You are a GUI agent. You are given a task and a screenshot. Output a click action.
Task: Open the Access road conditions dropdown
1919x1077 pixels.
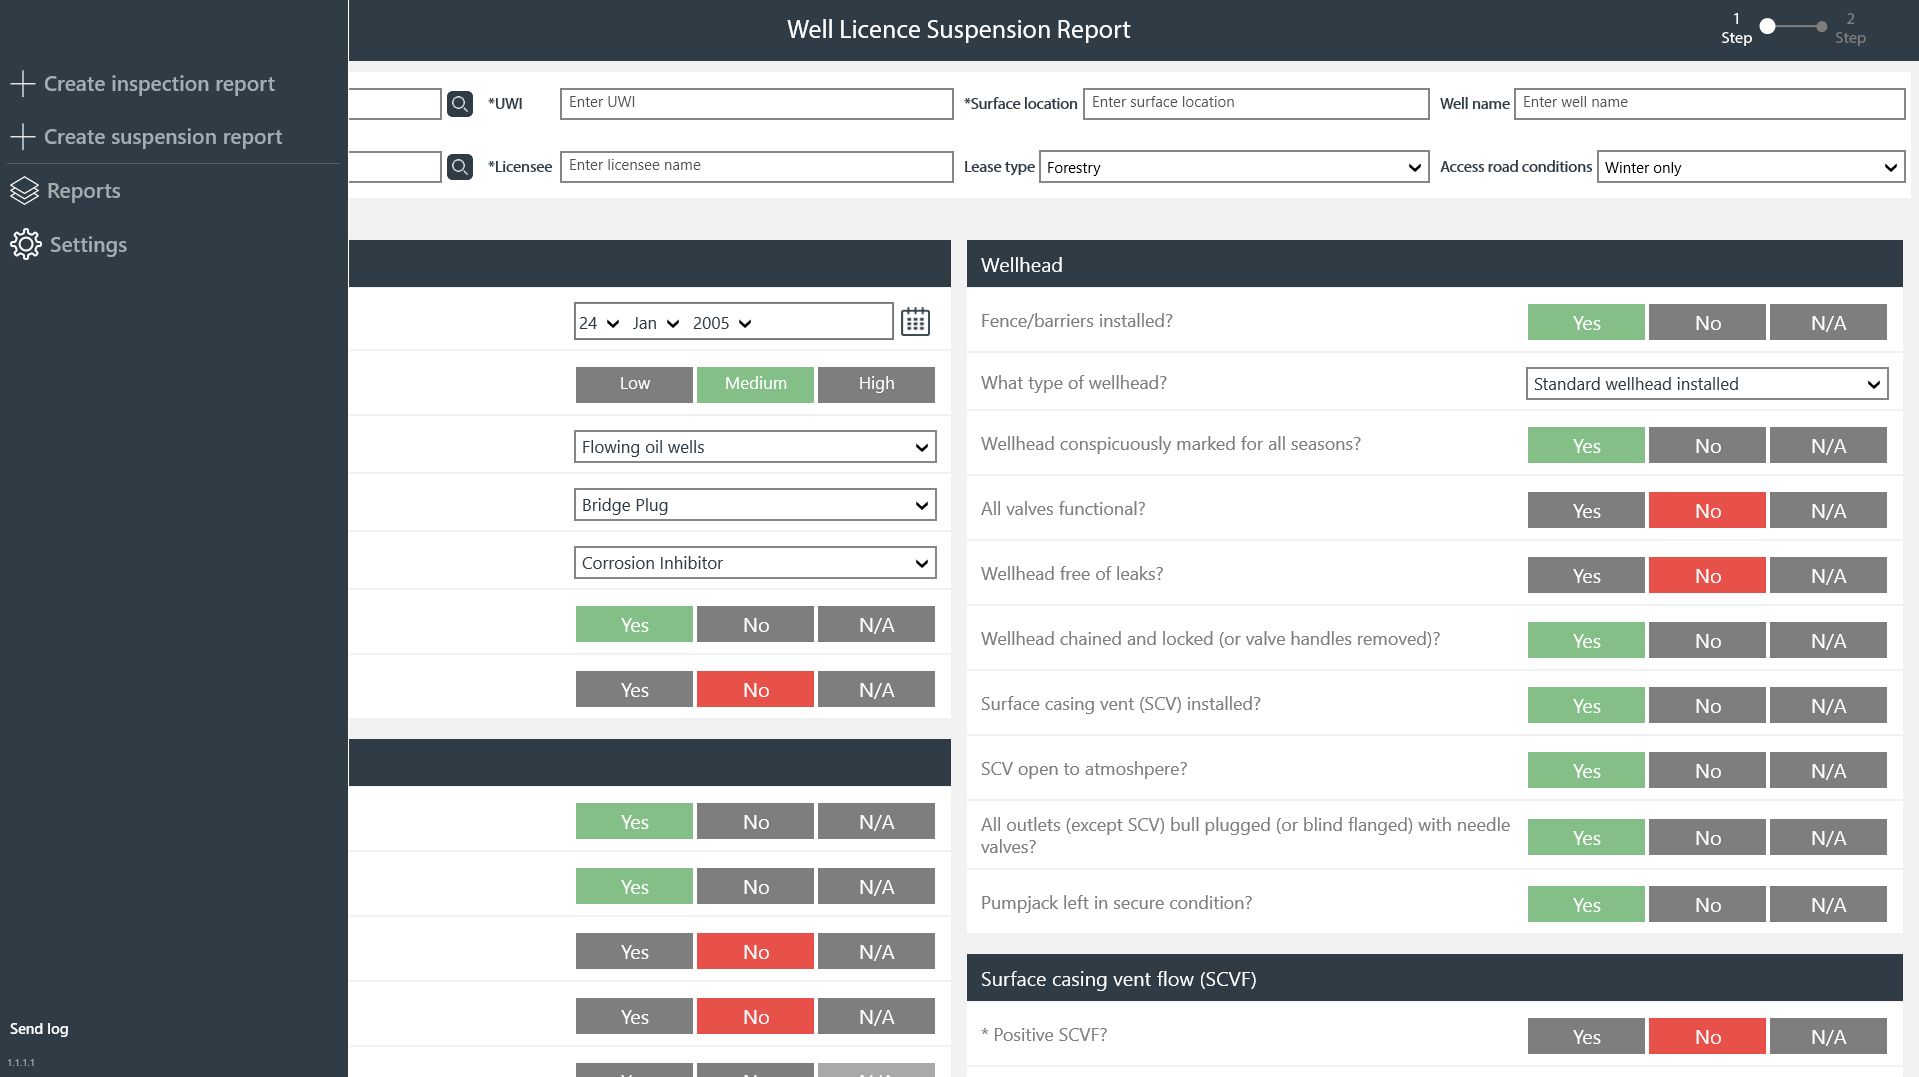click(x=1750, y=168)
